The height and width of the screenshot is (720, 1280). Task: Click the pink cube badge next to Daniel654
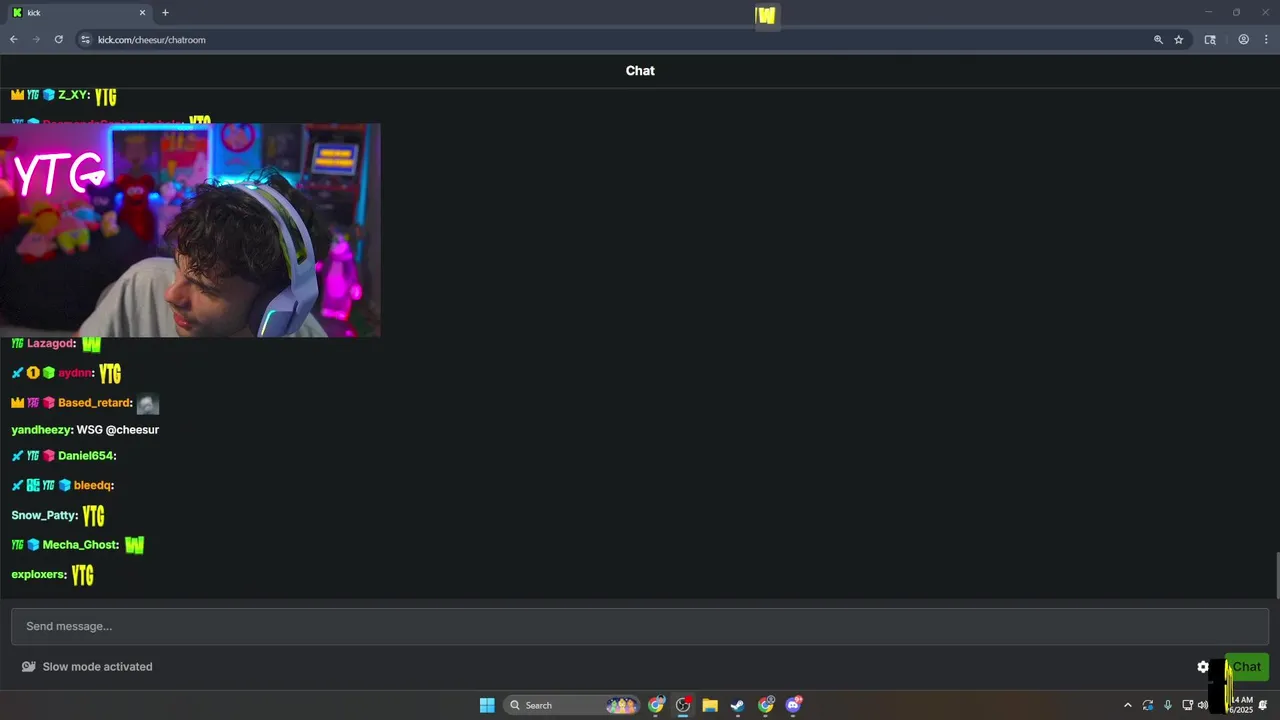click(x=48, y=456)
